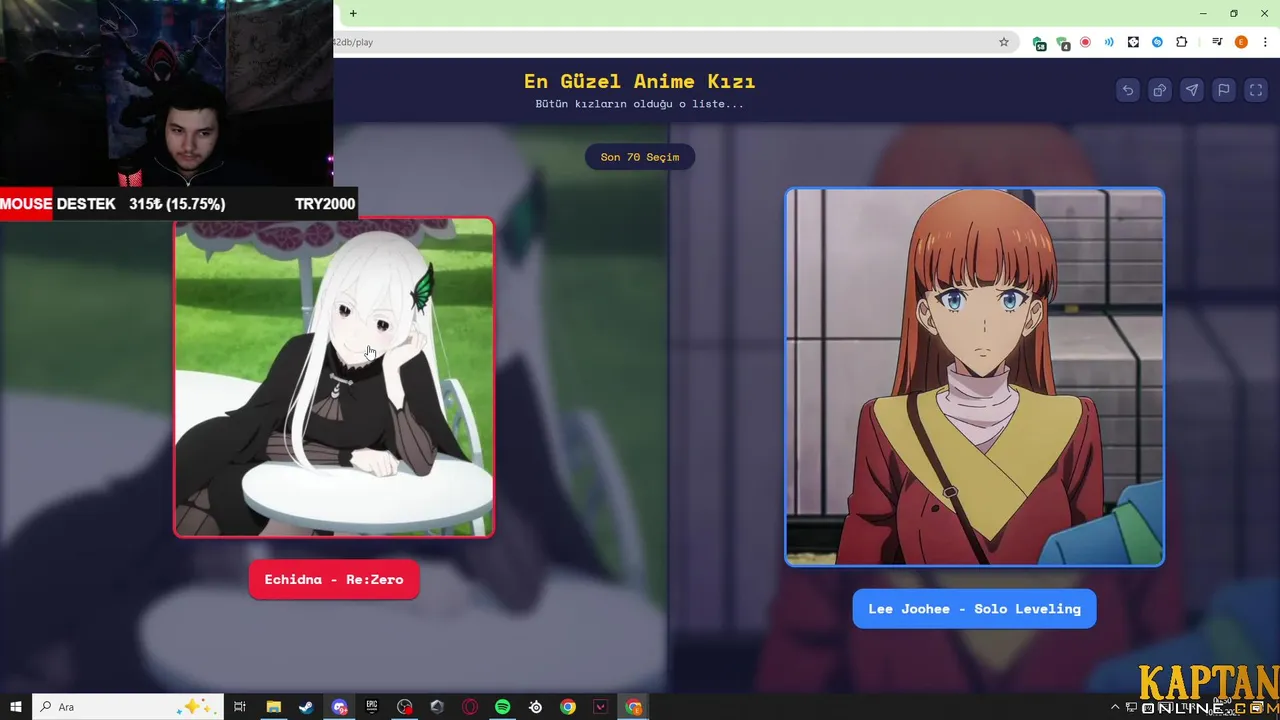Open the gray hexagon app in the taskbar

pyautogui.click(x=437, y=707)
